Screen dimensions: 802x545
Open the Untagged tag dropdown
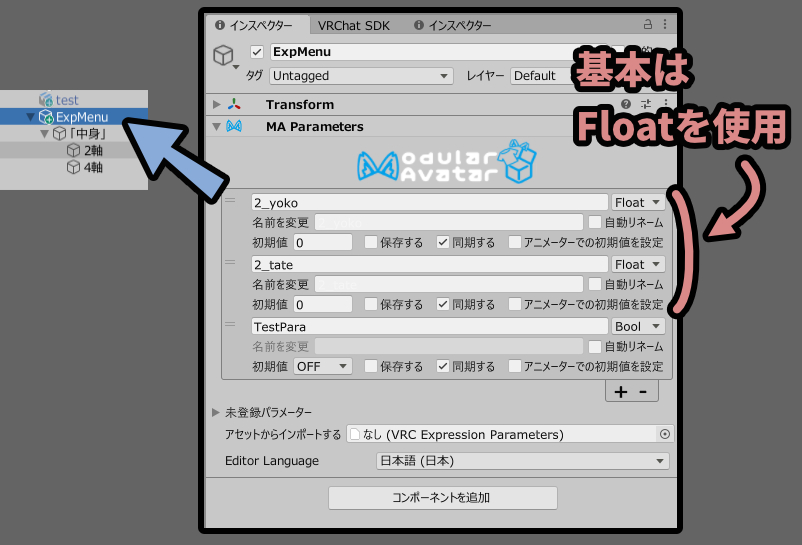click(x=361, y=76)
